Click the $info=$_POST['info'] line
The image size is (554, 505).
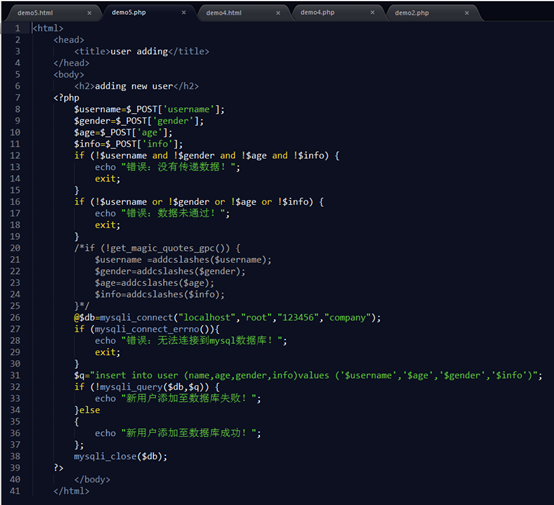(x=129, y=144)
